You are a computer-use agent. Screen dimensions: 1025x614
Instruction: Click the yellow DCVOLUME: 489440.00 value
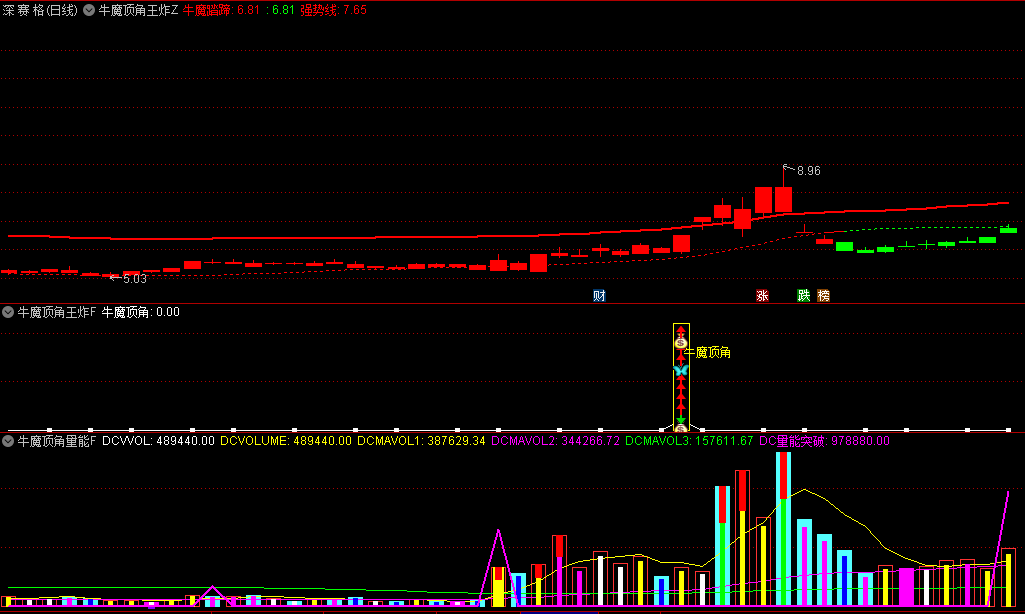pyautogui.click(x=286, y=441)
